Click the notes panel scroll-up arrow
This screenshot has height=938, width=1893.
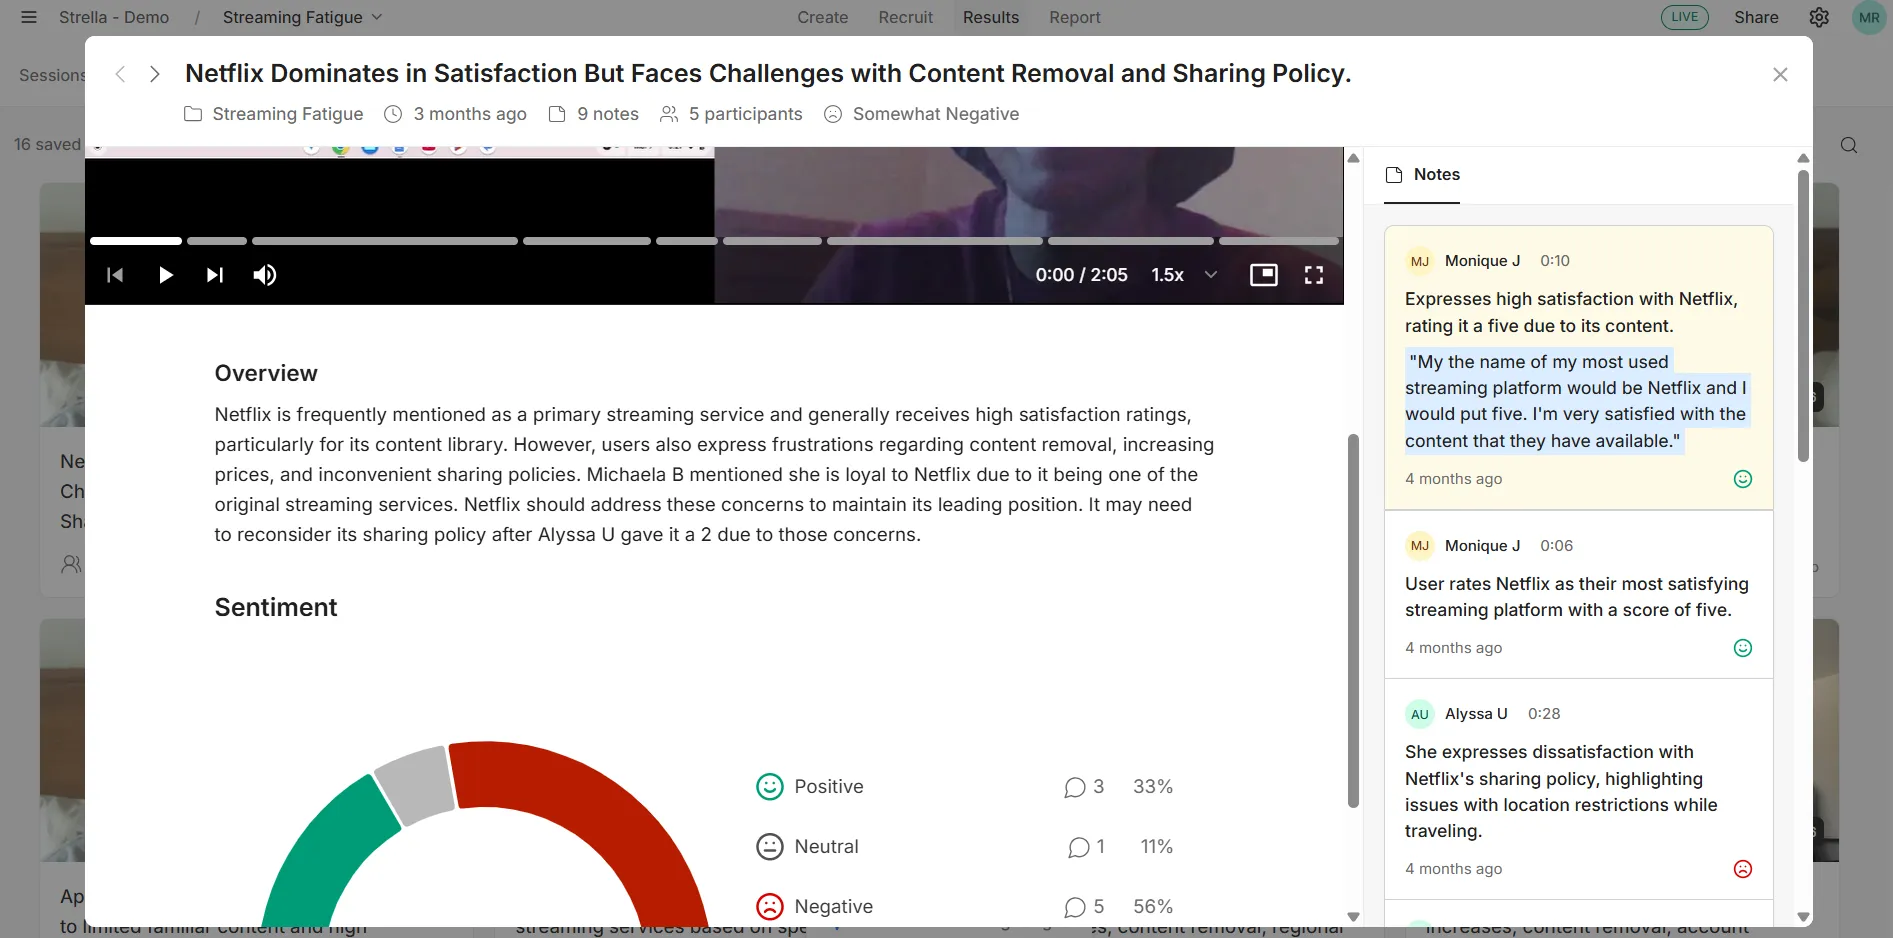coord(1803,158)
